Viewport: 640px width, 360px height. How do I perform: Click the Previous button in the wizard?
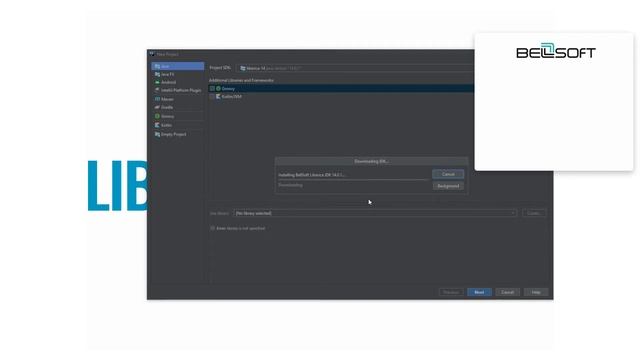click(x=451, y=292)
